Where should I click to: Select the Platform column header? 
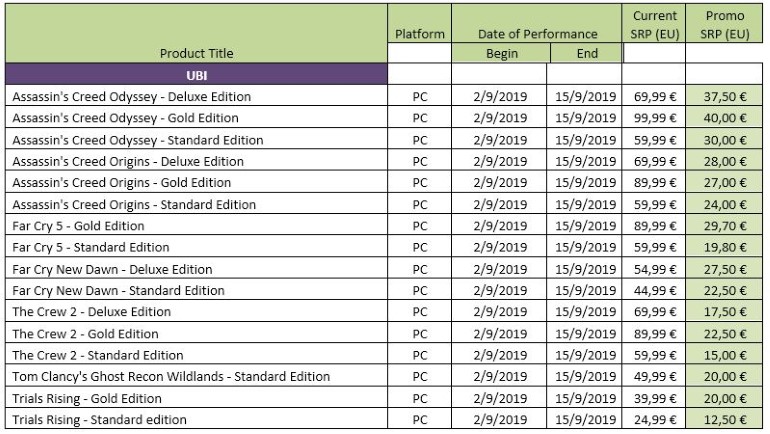pos(419,34)
